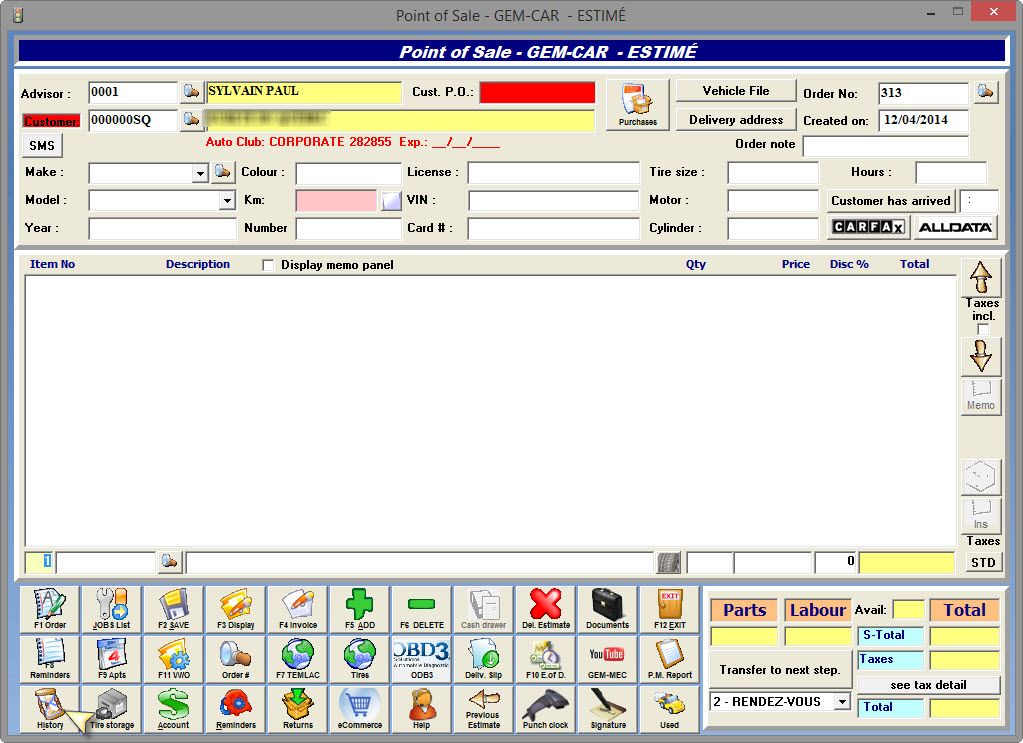Move line up with the up arrow
This screenshot has width=1023, height=743.
pyautogui.click(x=981, y=277)
